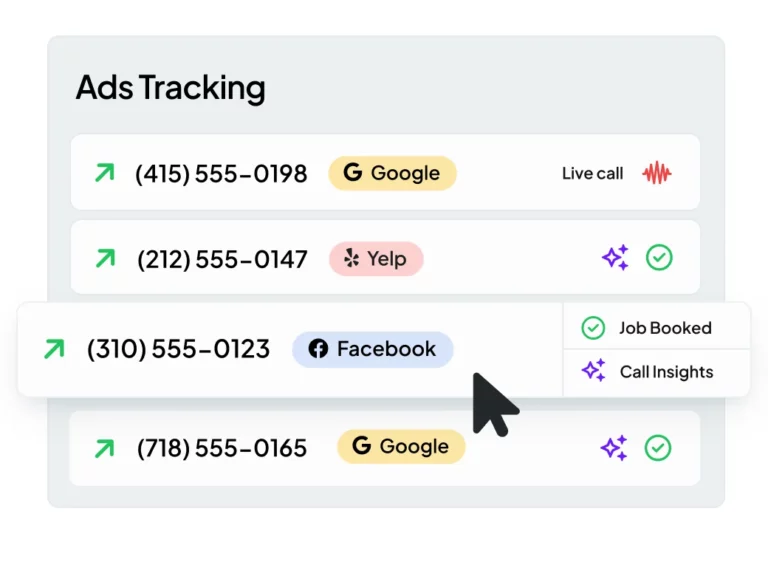Click the green arrow beside (212) 555-0147

104,259
